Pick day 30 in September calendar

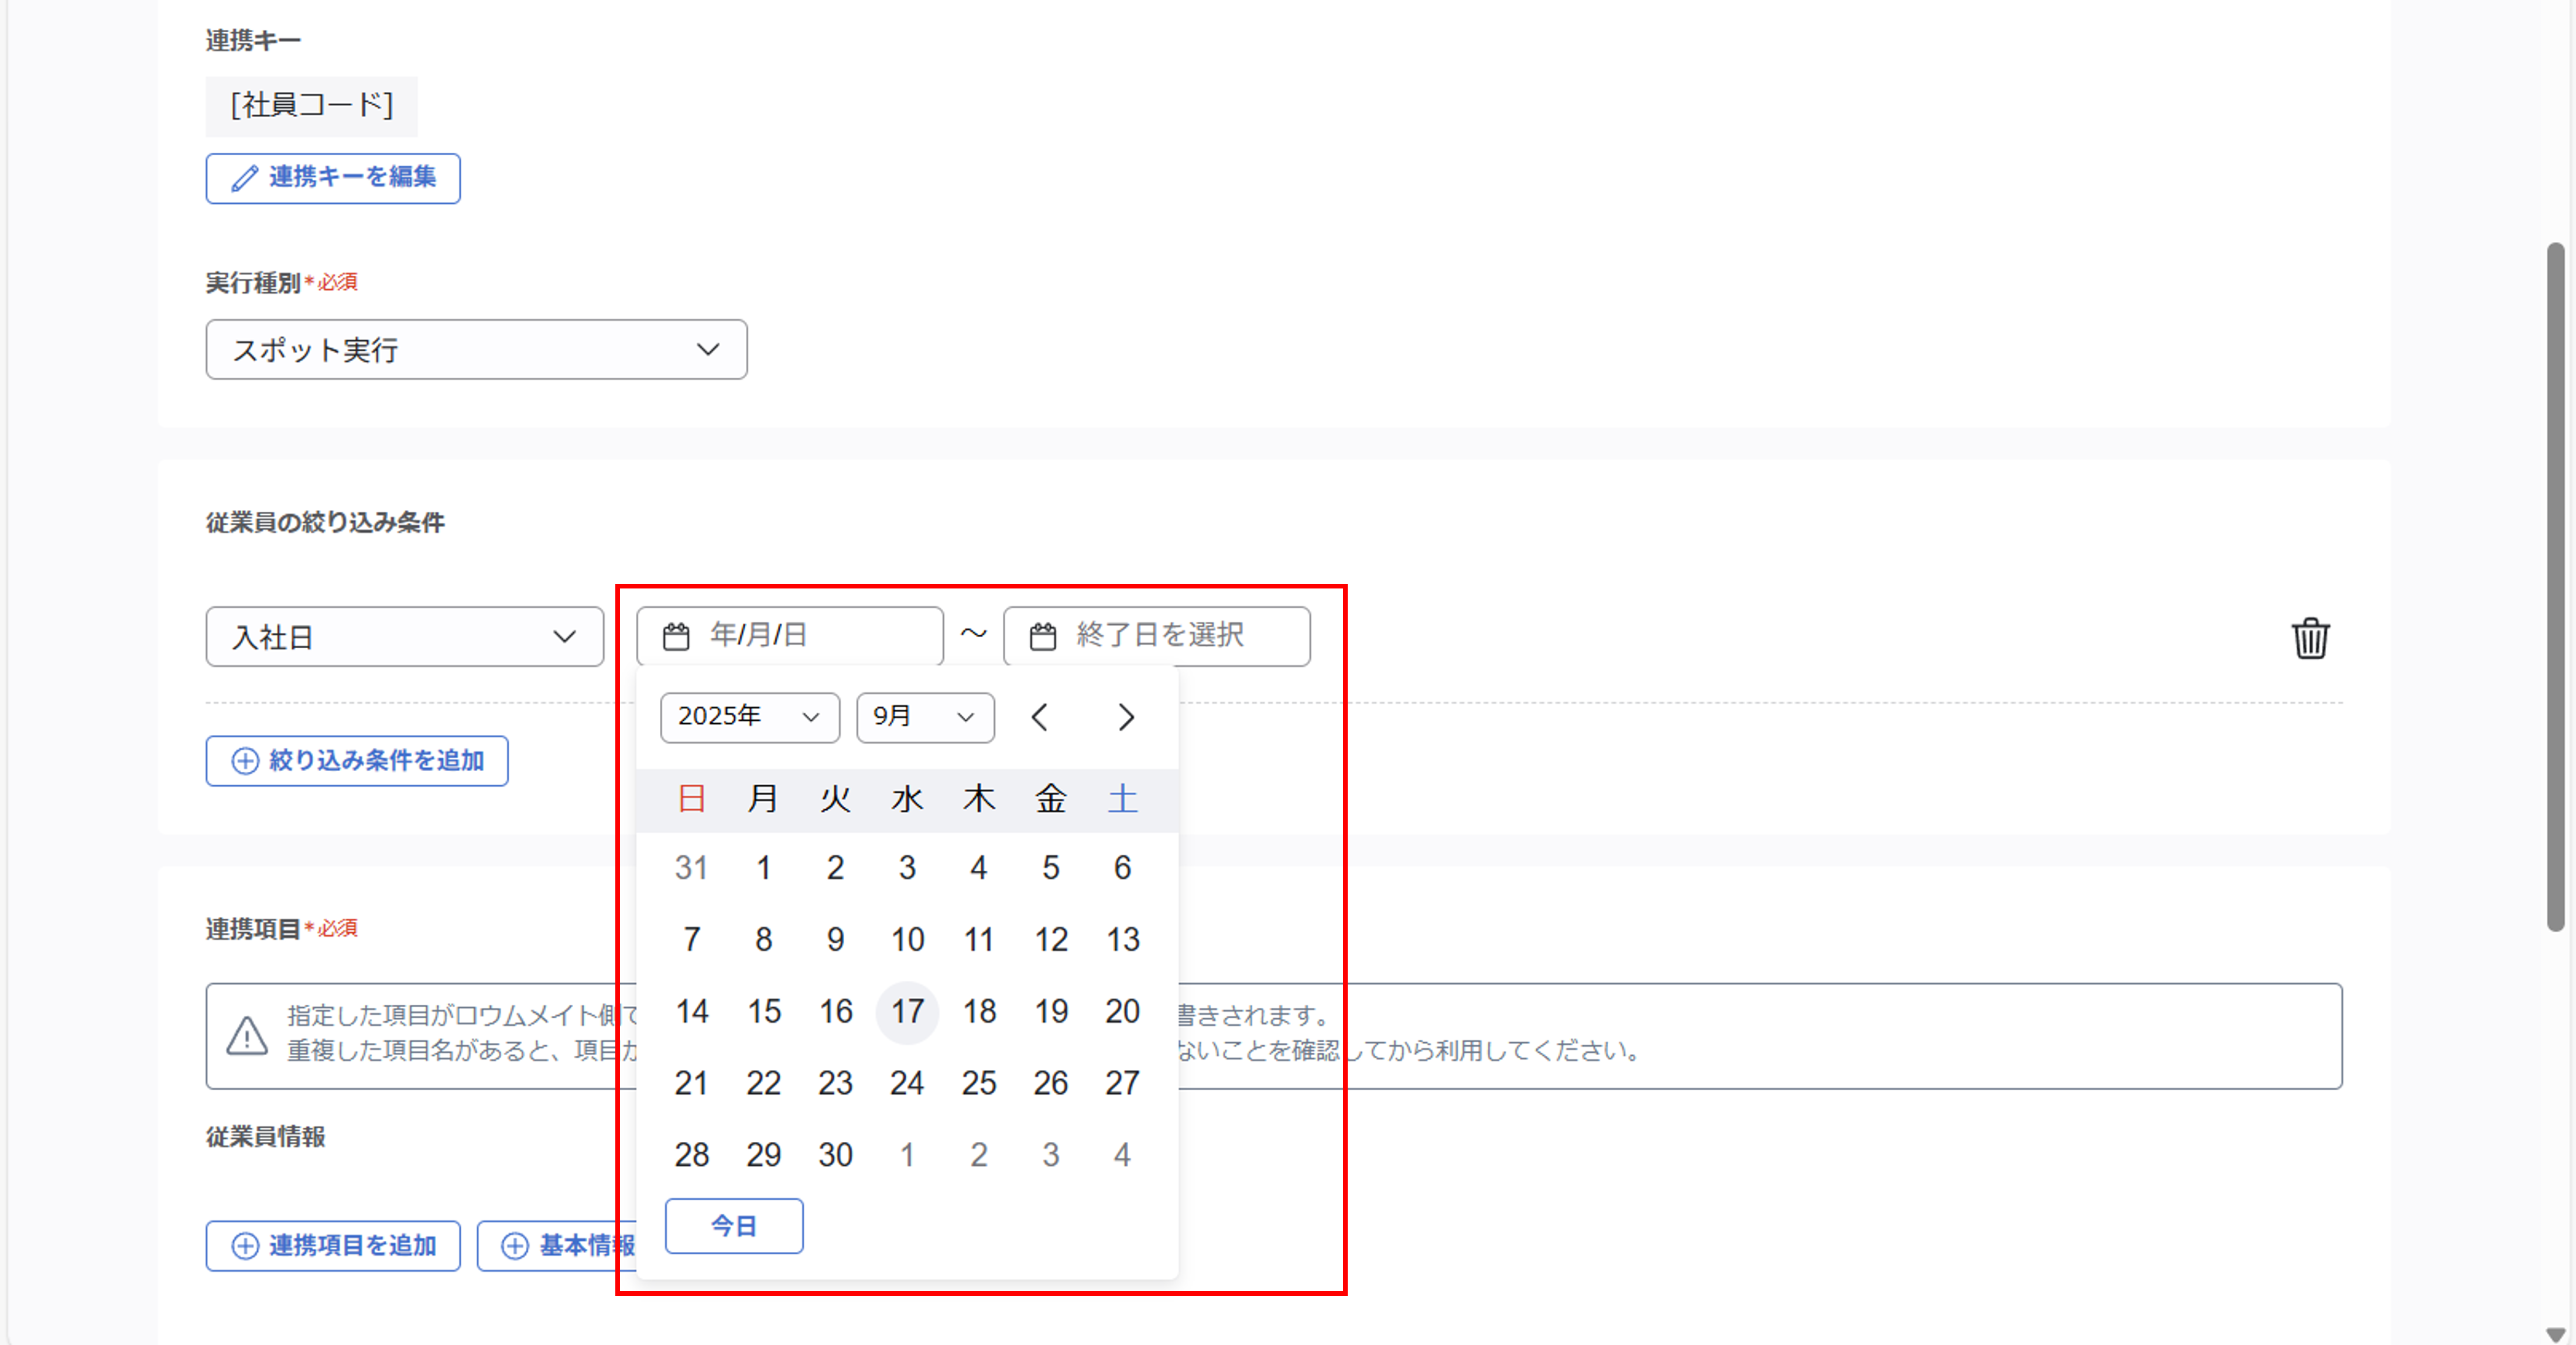[835, 1155]
